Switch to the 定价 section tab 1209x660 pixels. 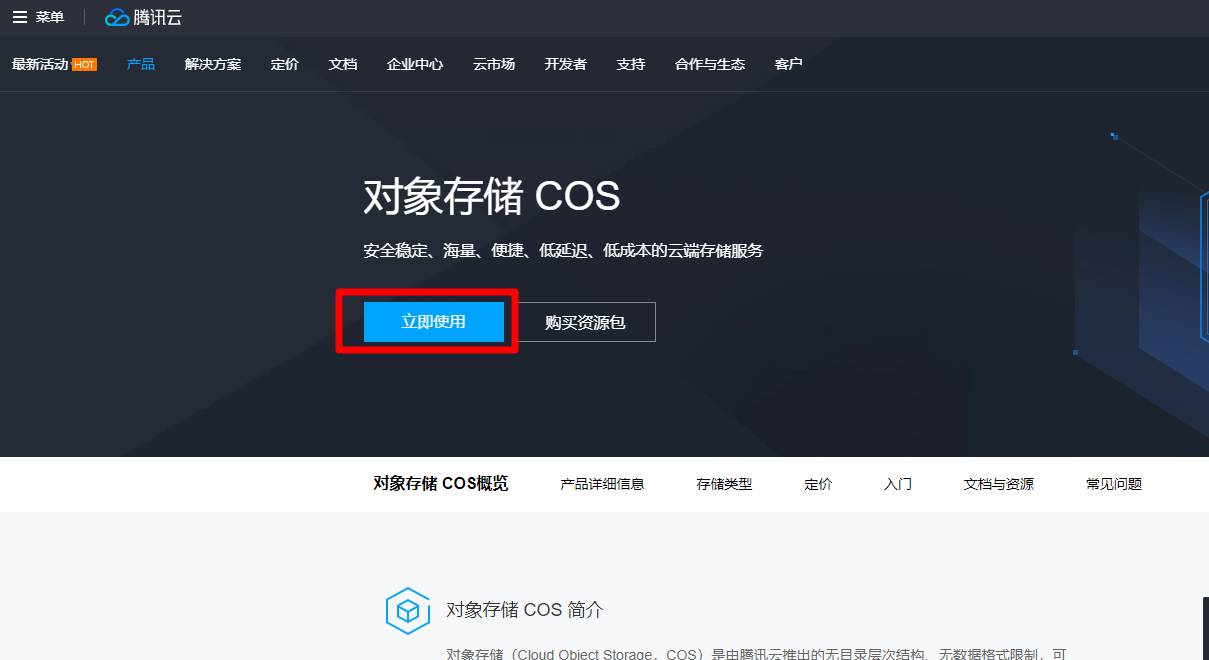(818, 484)
